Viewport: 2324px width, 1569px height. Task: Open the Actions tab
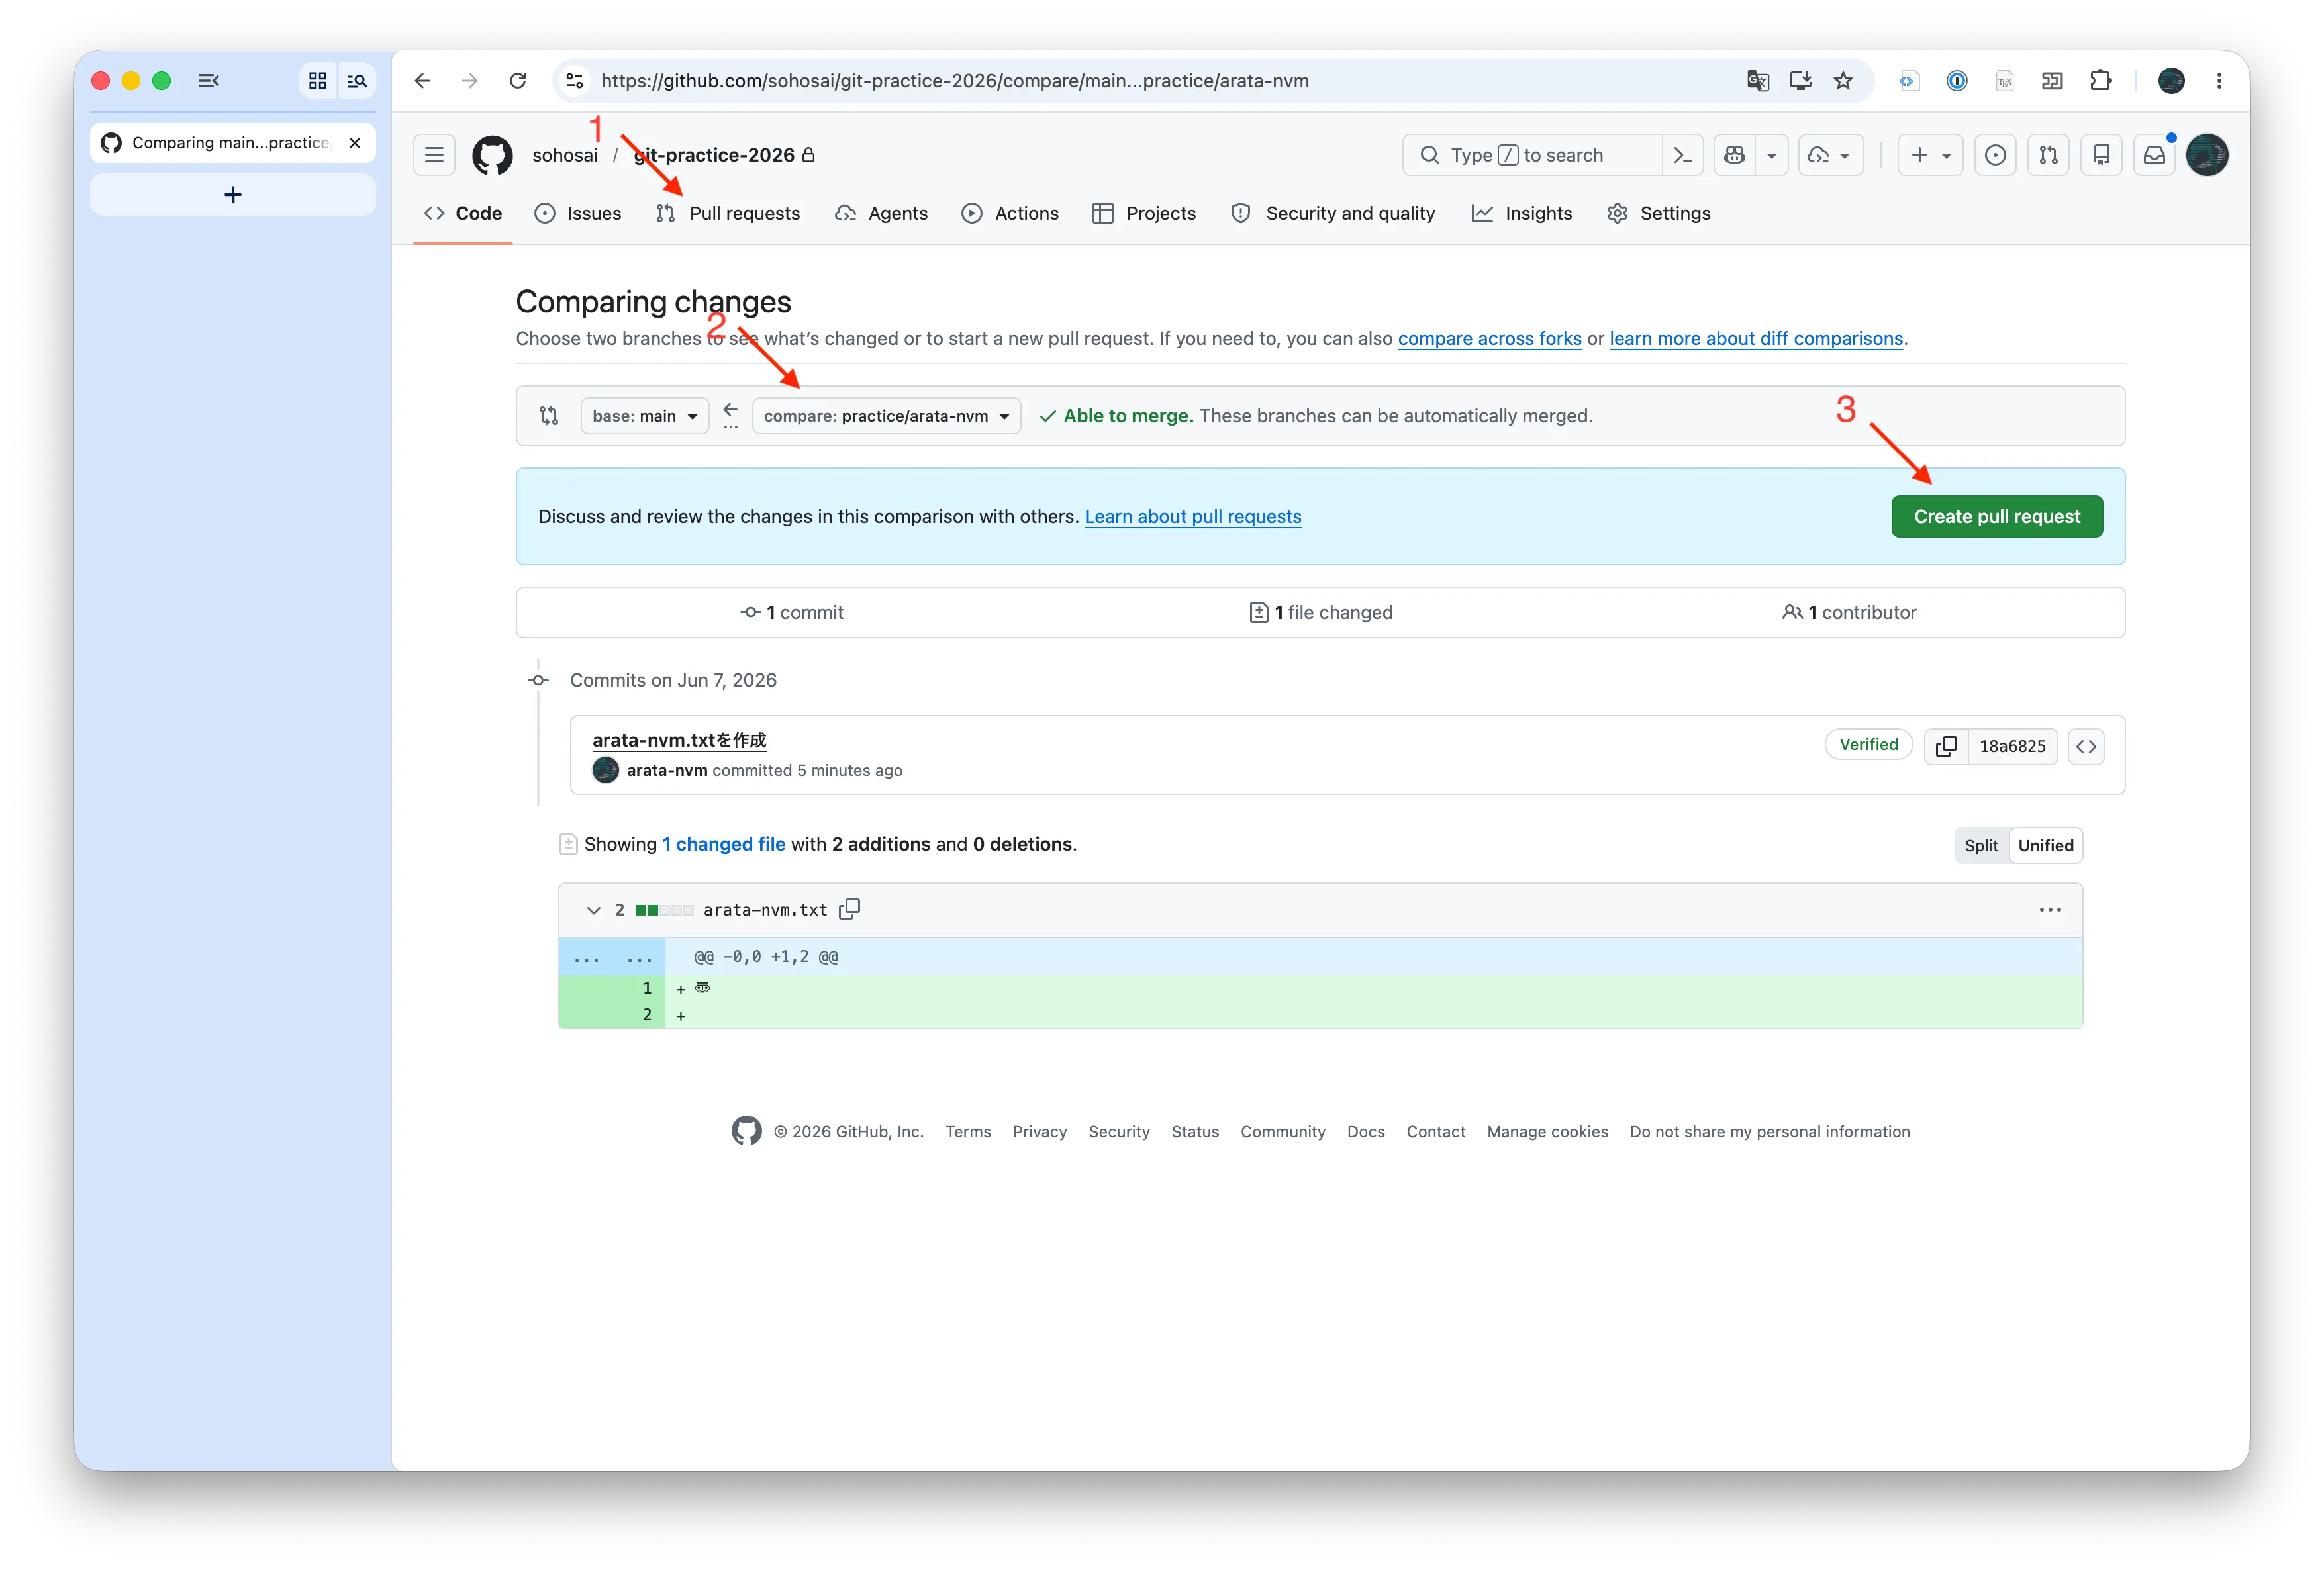[x=1010, y=213]
